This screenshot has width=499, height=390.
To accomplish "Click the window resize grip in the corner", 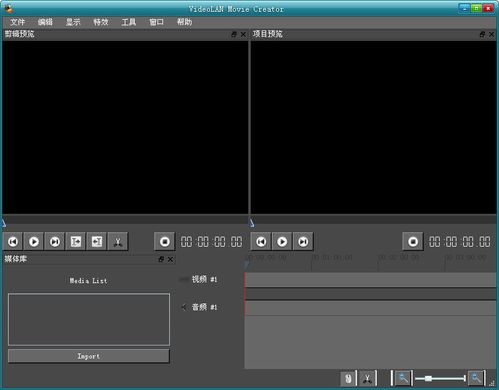I will click(x=492, y=383).
